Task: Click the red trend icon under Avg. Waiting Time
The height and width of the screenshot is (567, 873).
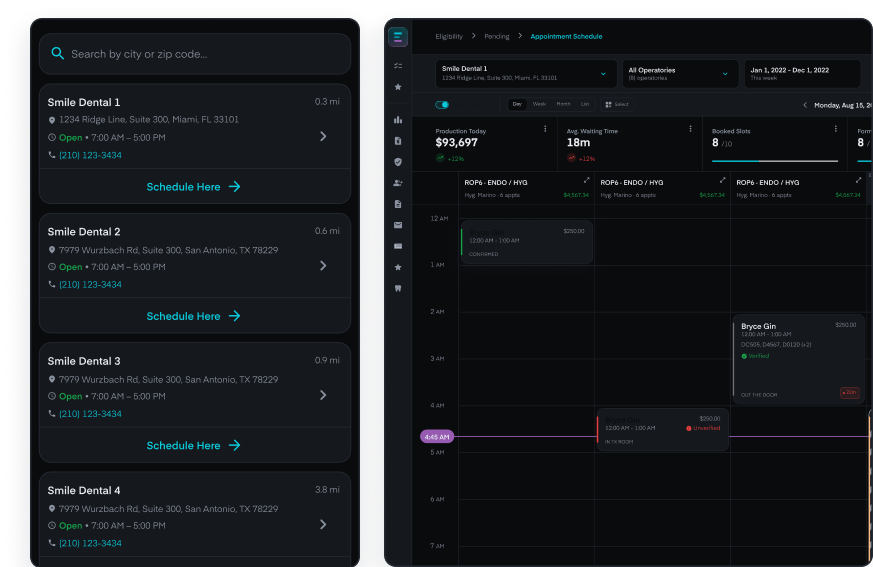Action: pyautogui.click(x=571, y=158)
